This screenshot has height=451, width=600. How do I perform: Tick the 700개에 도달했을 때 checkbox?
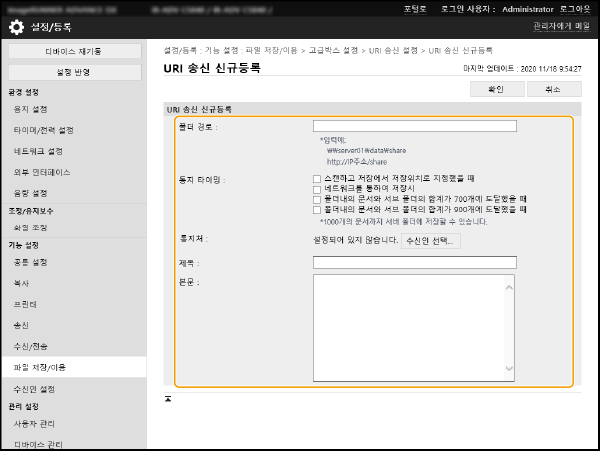point(317,199)
